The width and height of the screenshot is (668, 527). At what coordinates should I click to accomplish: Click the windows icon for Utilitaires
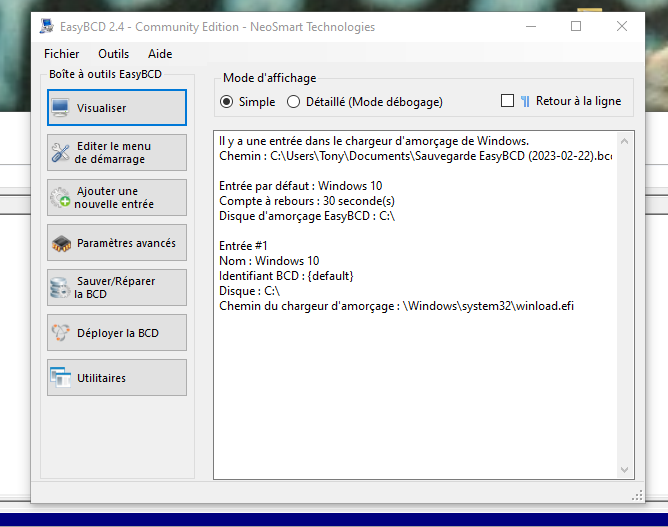pos(60,377)
